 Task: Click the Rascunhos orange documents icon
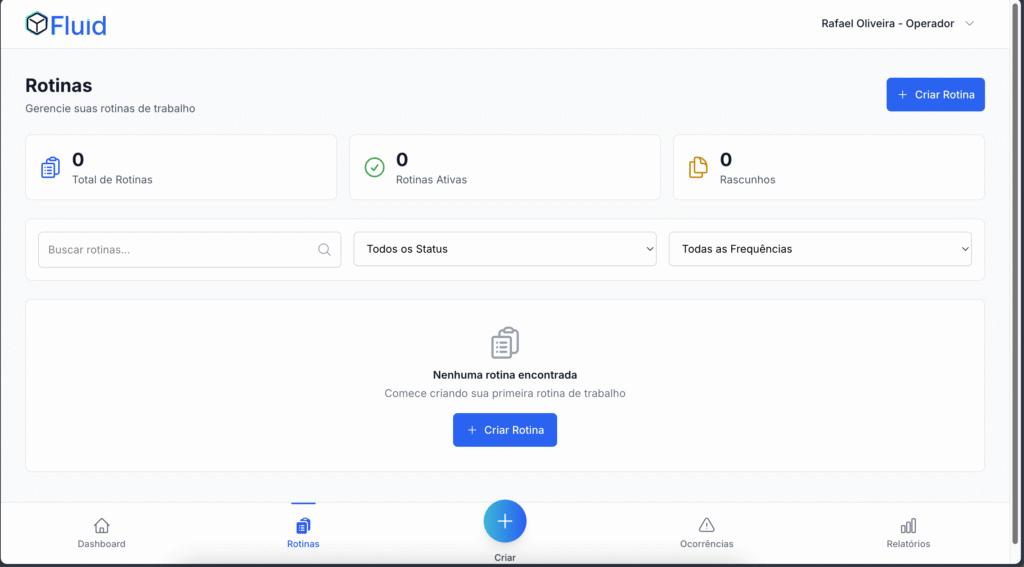698,168
